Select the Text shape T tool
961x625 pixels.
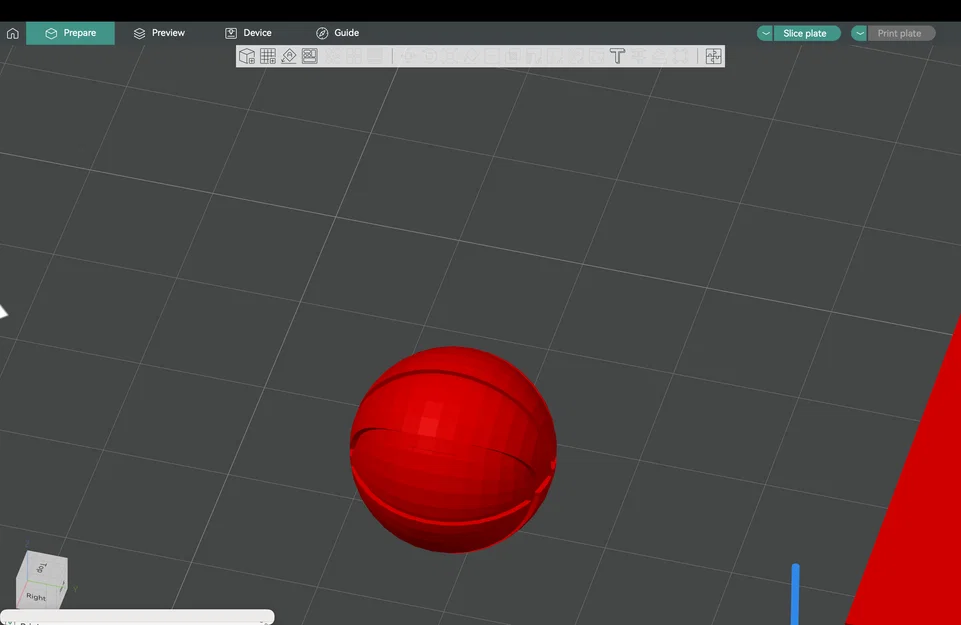(x=617, y=56)
